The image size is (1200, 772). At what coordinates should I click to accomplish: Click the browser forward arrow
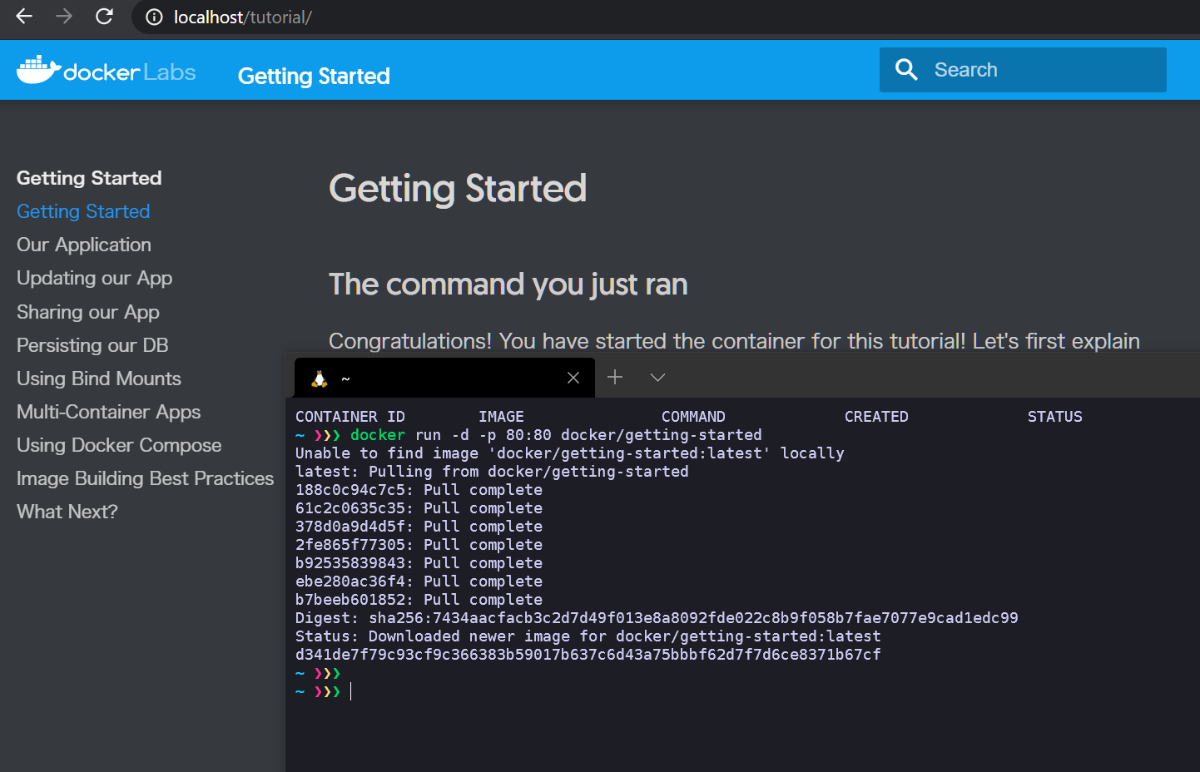pos(64,17)
